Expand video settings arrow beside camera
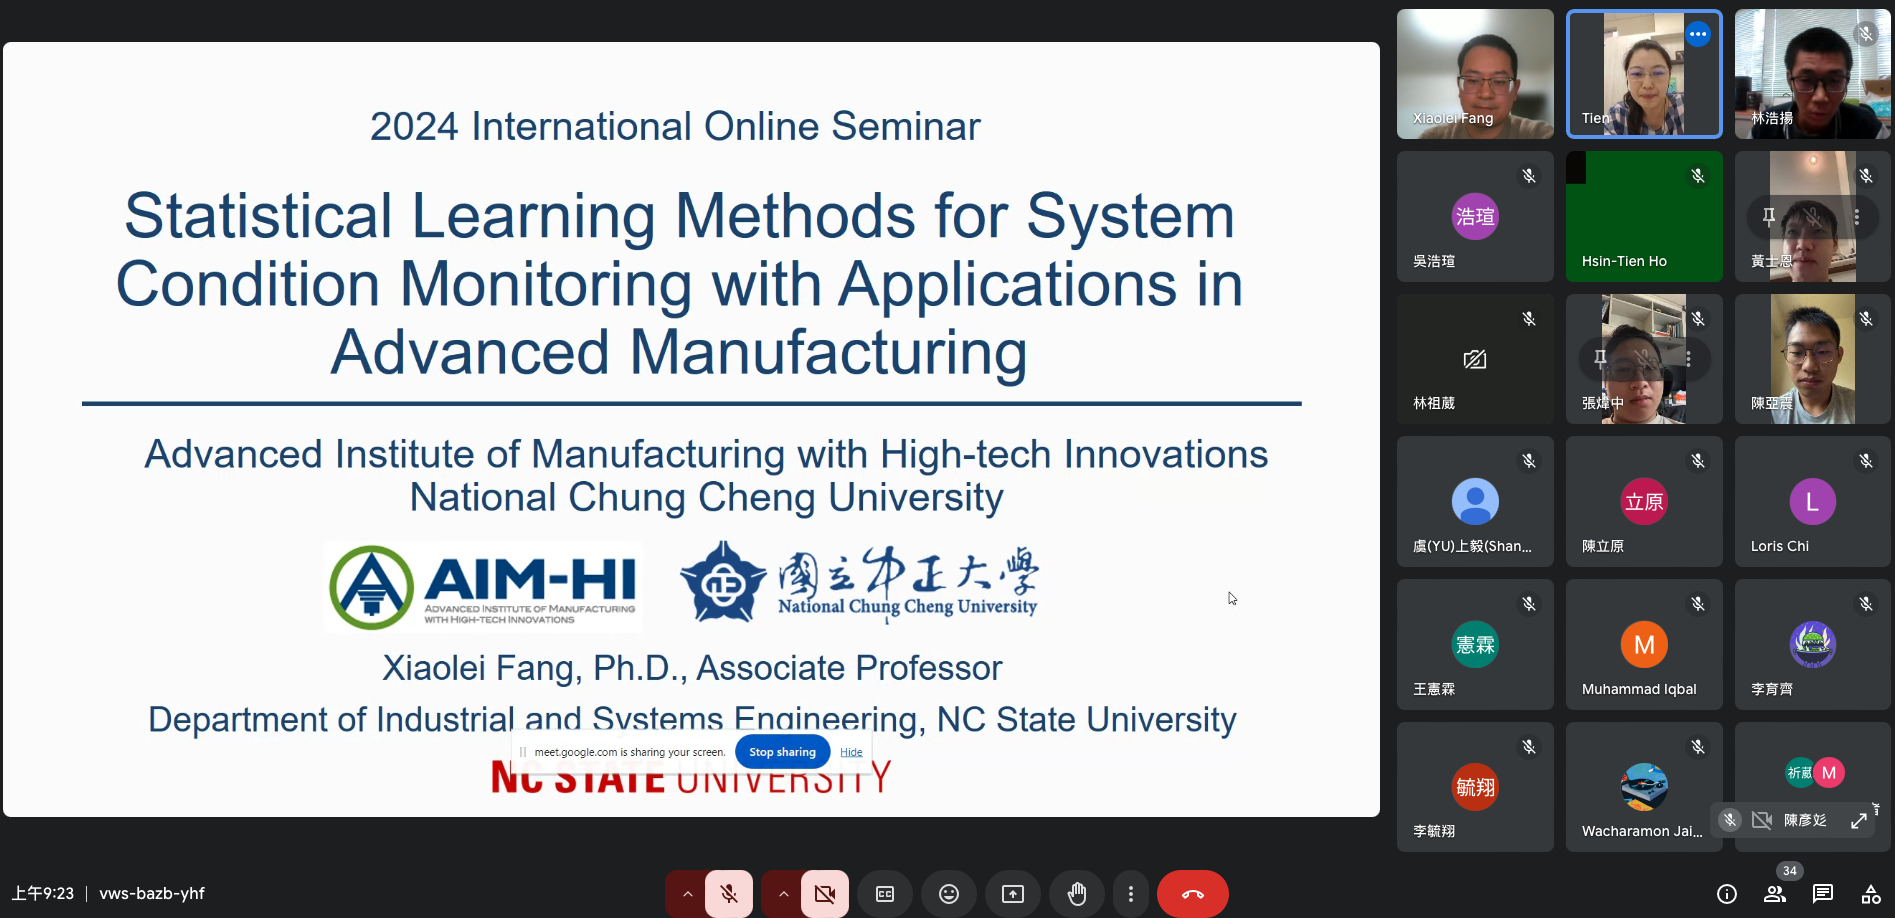 783,894
